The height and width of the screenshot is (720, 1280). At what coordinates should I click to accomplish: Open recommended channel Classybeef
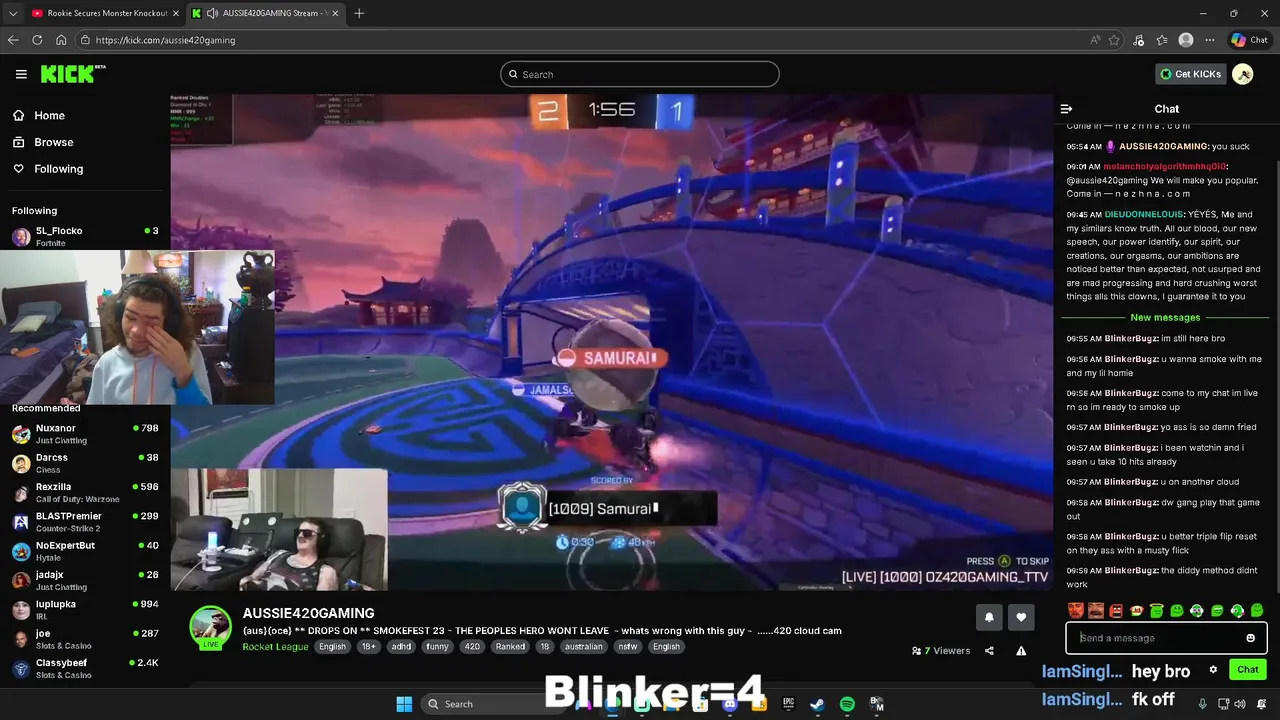[85, 668]
